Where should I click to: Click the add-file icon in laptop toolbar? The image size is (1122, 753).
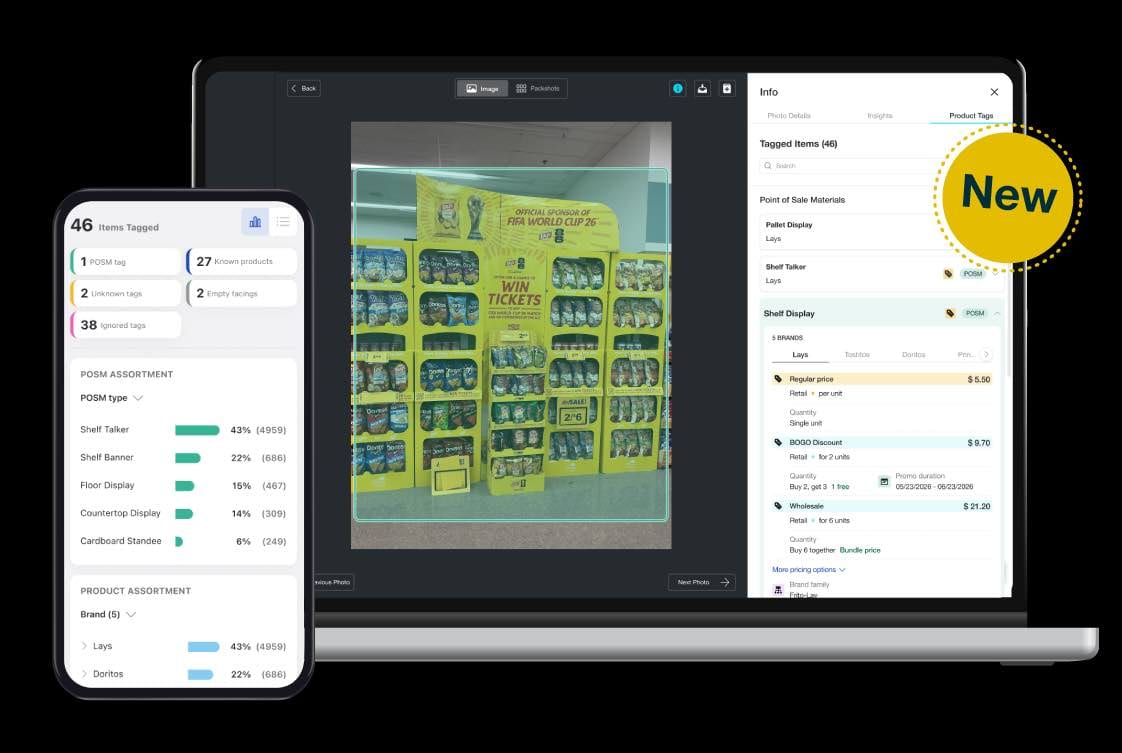pyautogui.click(x=727, y=89)
